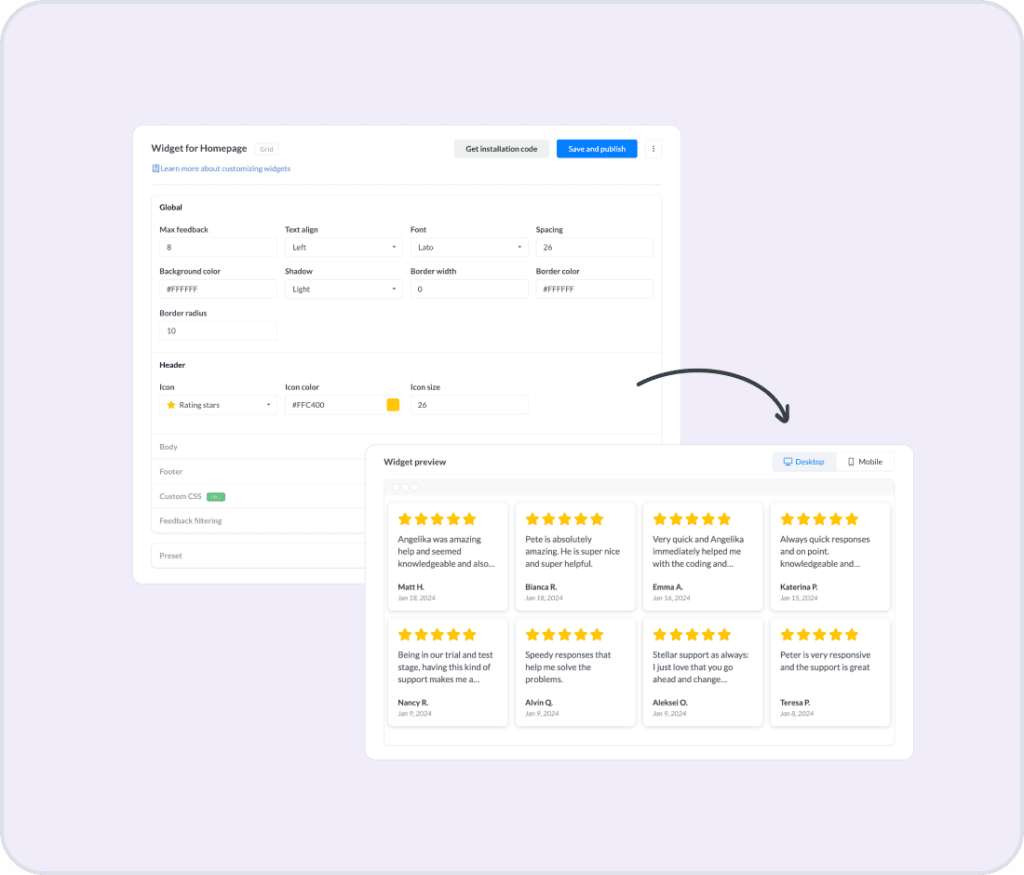Viewport: 1024px width, 875px height.
Task: Click the five-star rating on Matt H.'s review
Action: pyautogui.click(x=437, y=519)
